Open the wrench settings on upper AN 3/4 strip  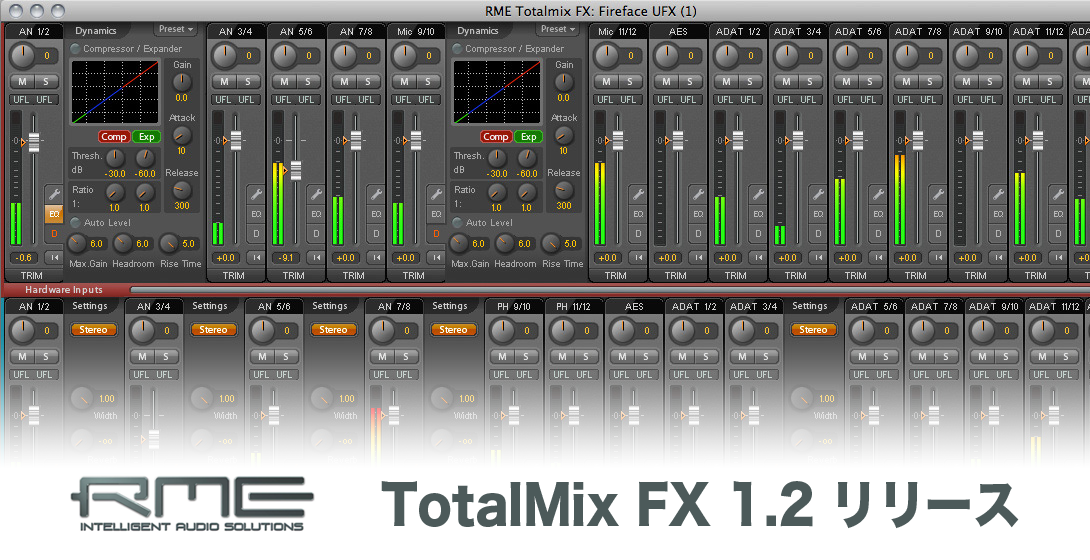point(256,194)
